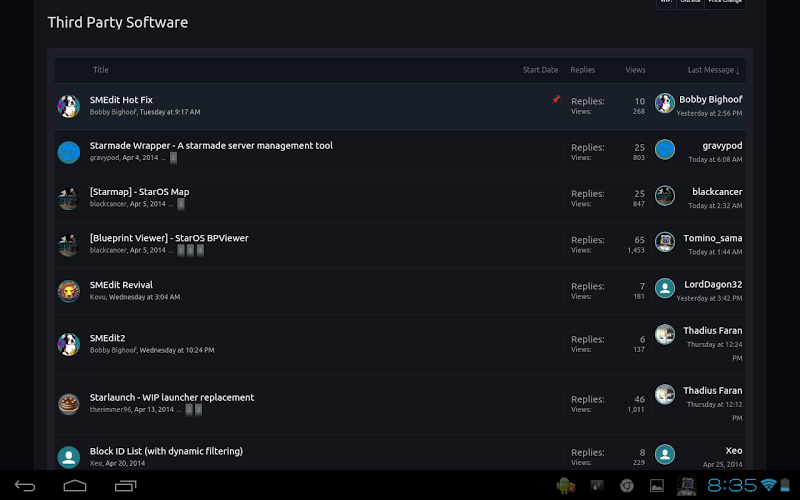Open Block ID List (with dynamic filtering) thread
The height and width of the screenshot is (500, 800).
[x=166, y=451]
